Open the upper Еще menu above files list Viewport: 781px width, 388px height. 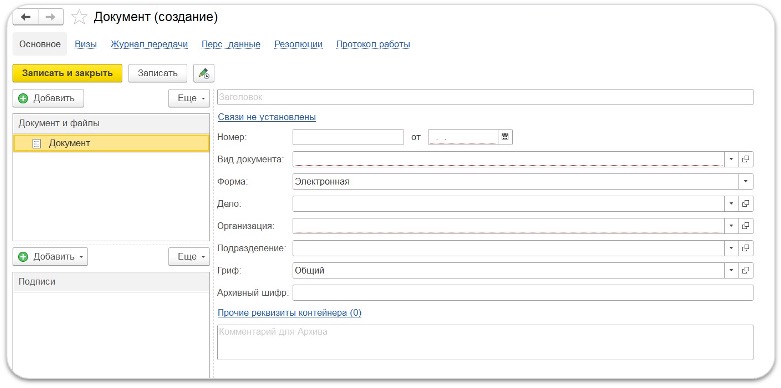coord(189,99)
